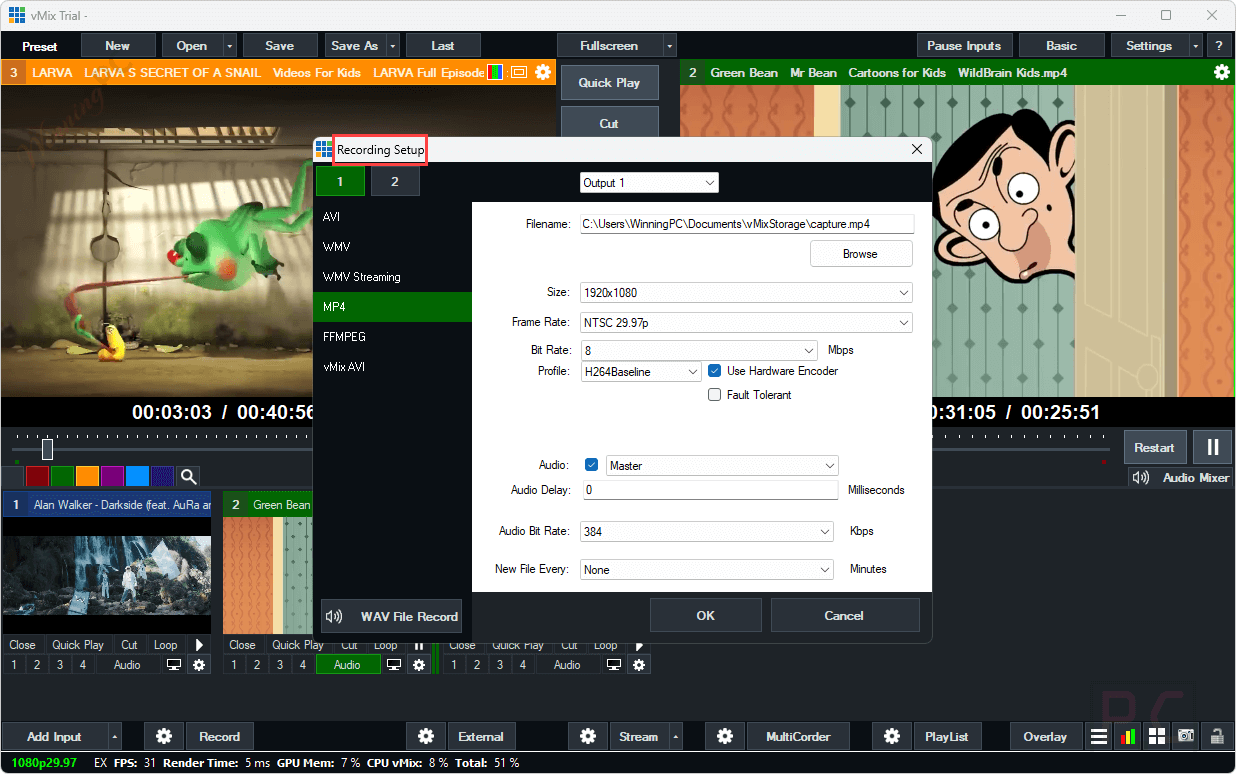
Task: Select the orange color category swatch
Action: click(87, 477)
